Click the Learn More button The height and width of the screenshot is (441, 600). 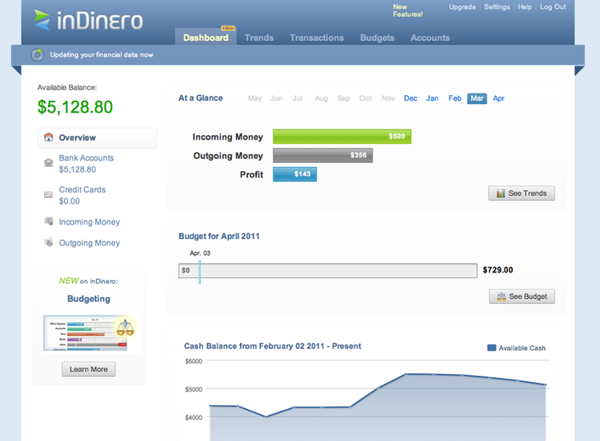coord(88,369)
